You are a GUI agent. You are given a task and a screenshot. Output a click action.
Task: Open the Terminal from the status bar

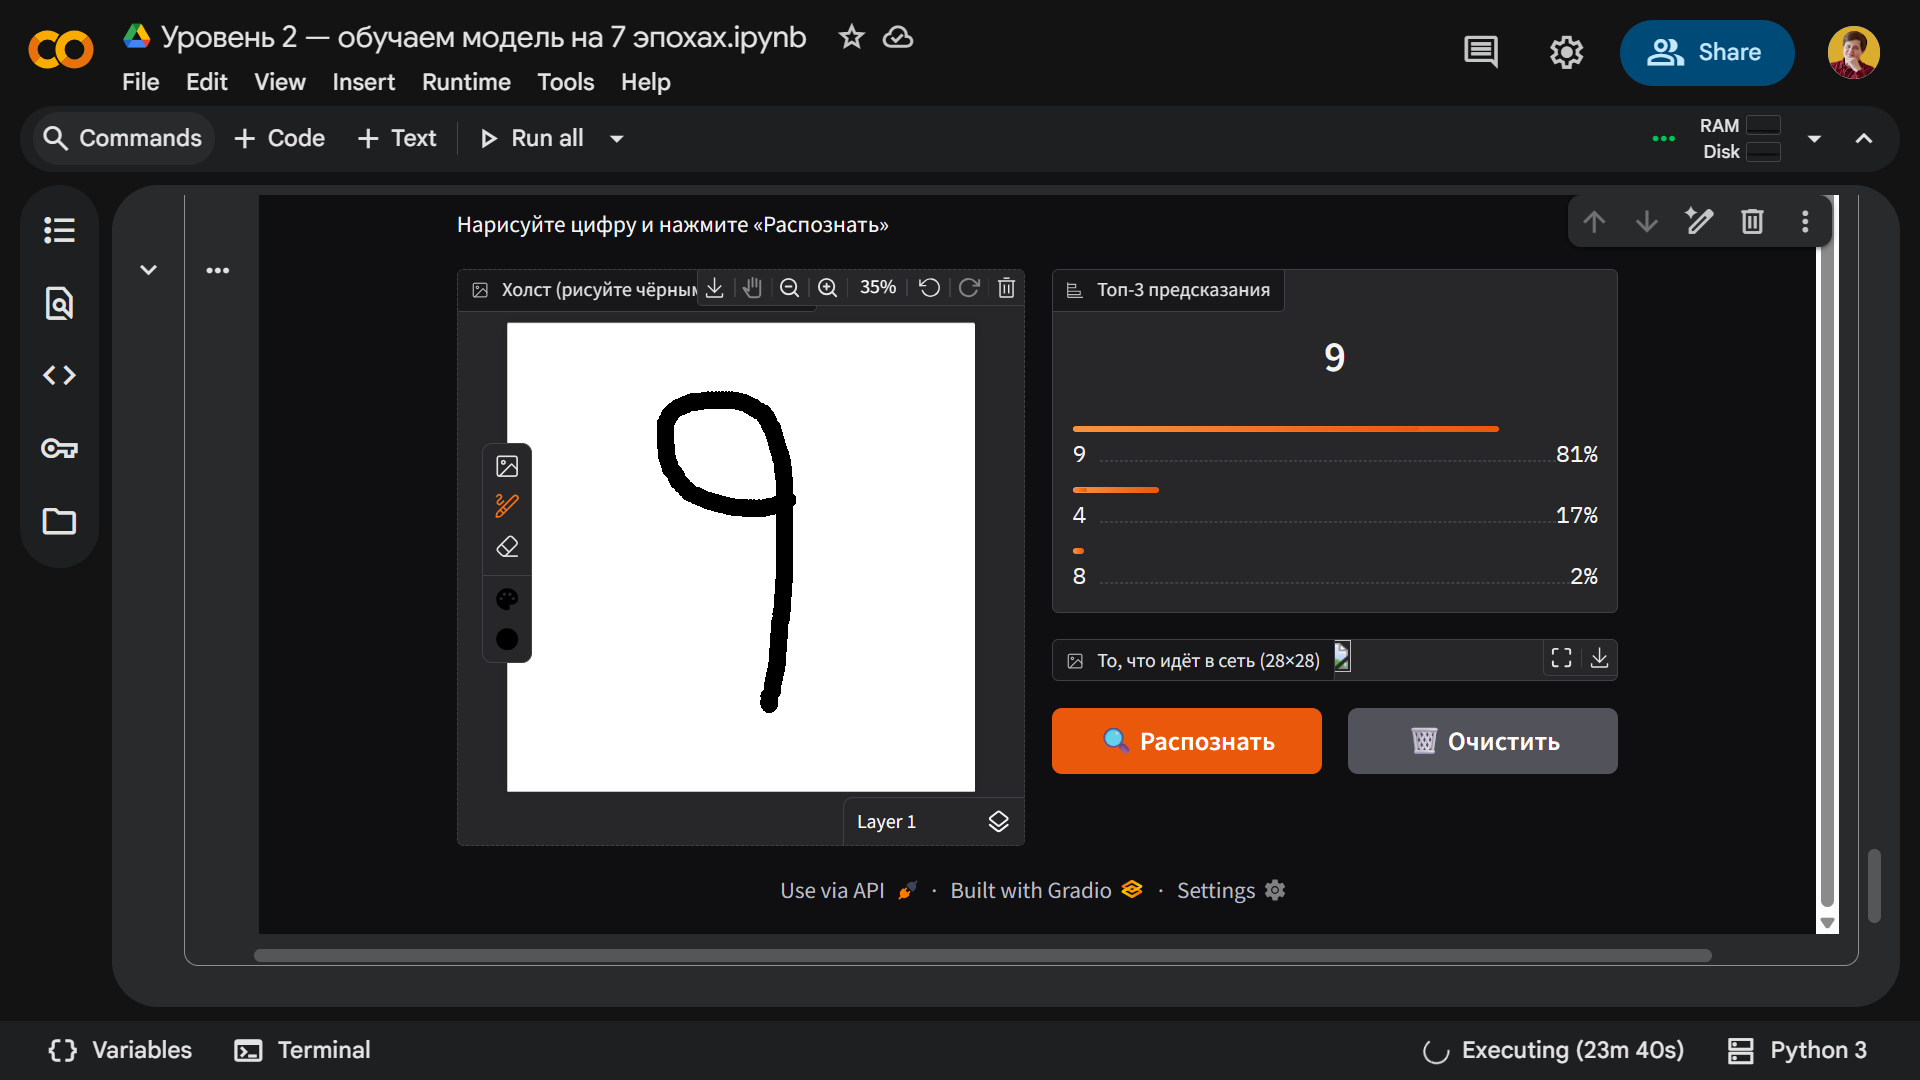tap(302, 1050)
